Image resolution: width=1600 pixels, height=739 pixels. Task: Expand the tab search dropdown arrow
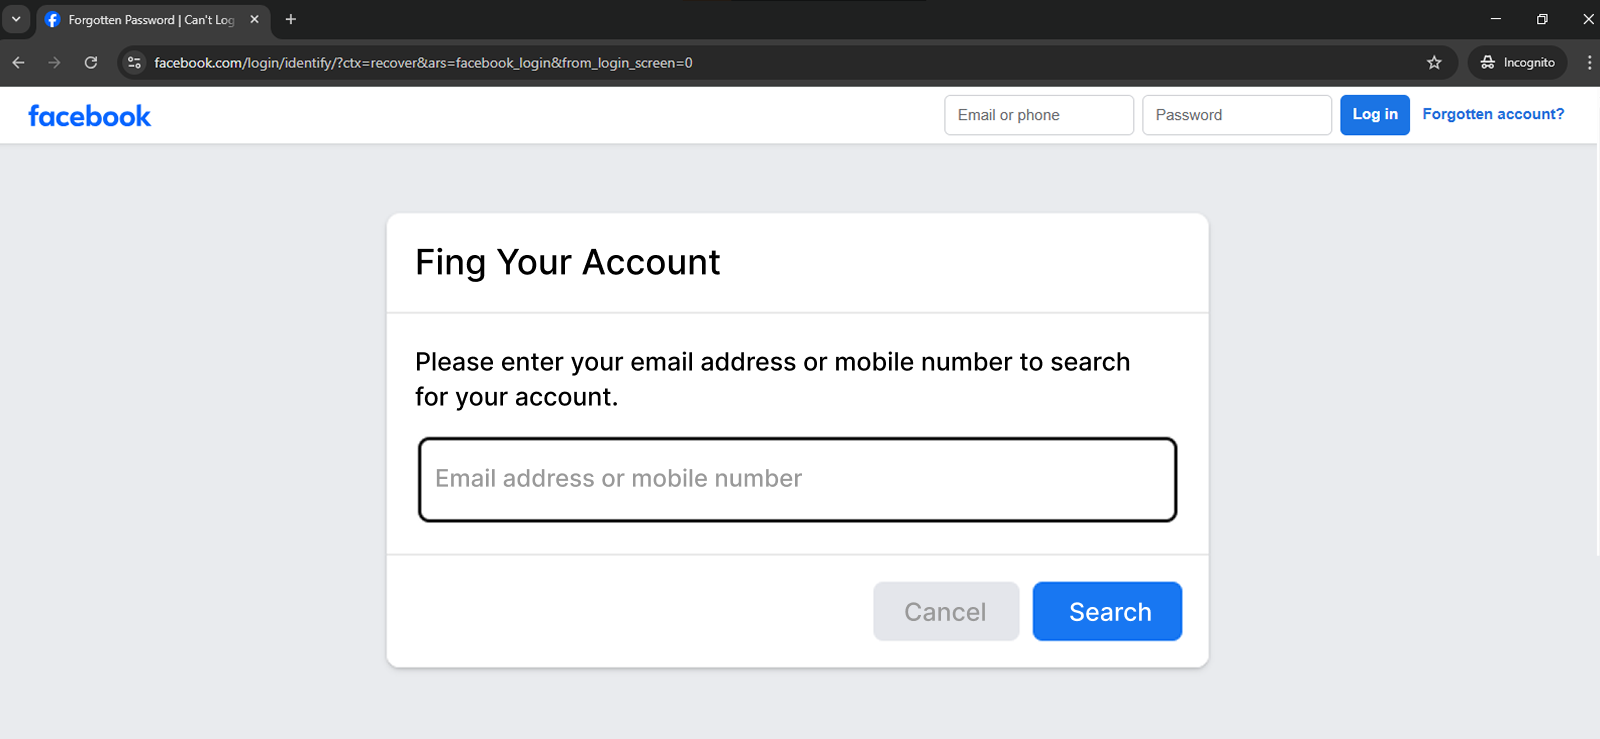[x=16, y=19]
